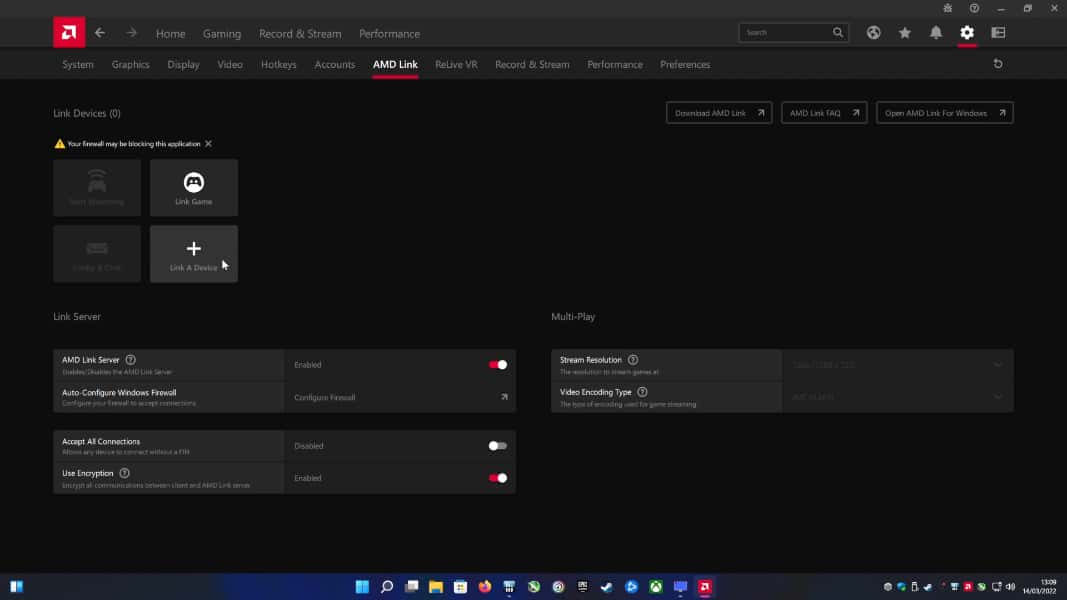The height and width of the screenshot is (600, 1067).
Task: Click the volume icon in system tray
Action: coord(1011,587)
